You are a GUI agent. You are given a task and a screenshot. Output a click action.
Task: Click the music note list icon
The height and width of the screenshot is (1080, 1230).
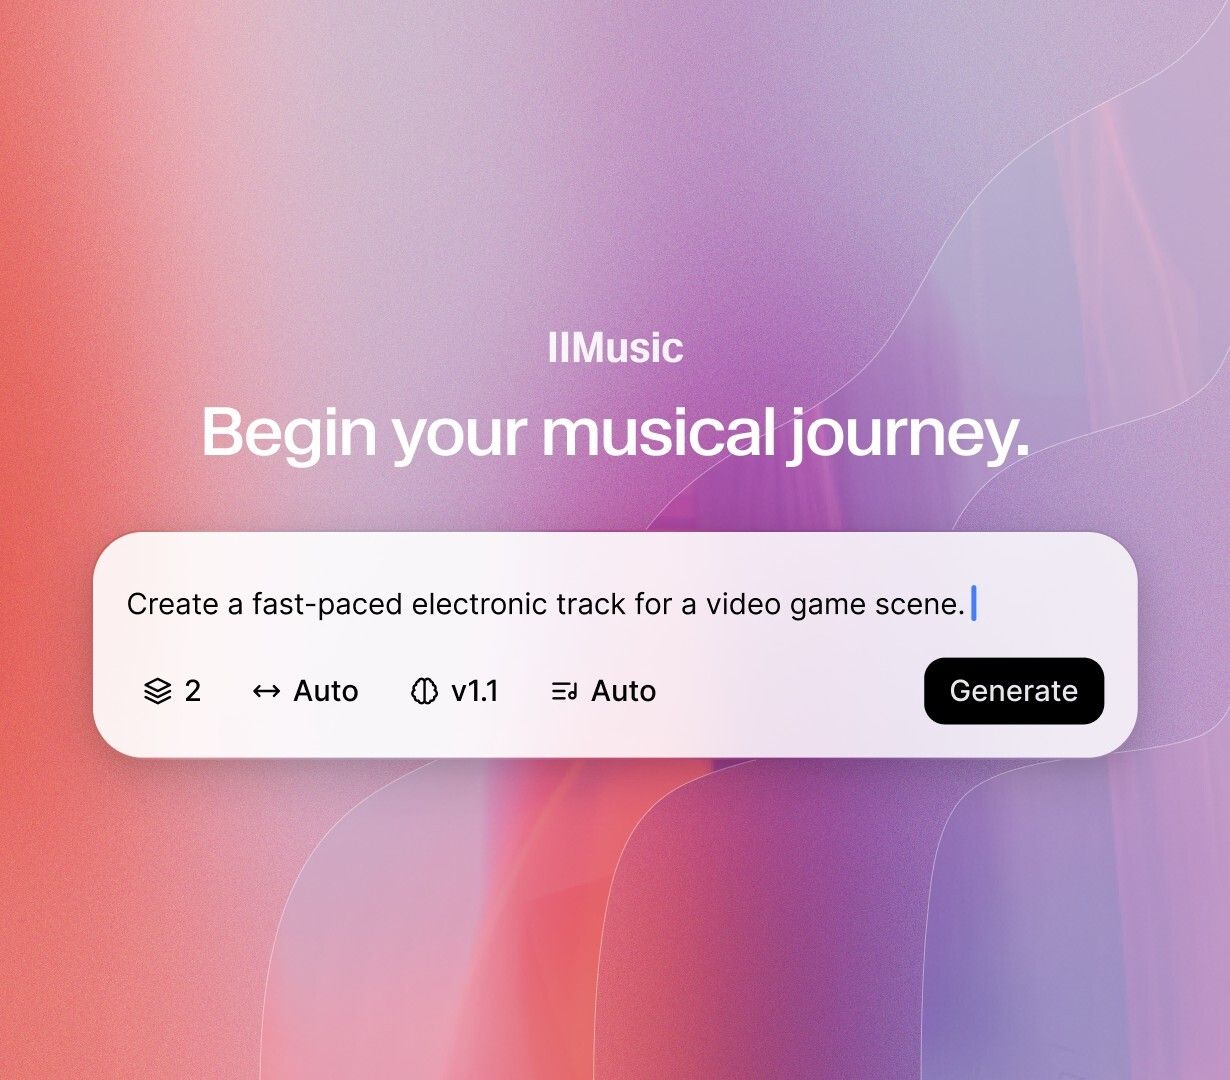(x=565, y=691)
